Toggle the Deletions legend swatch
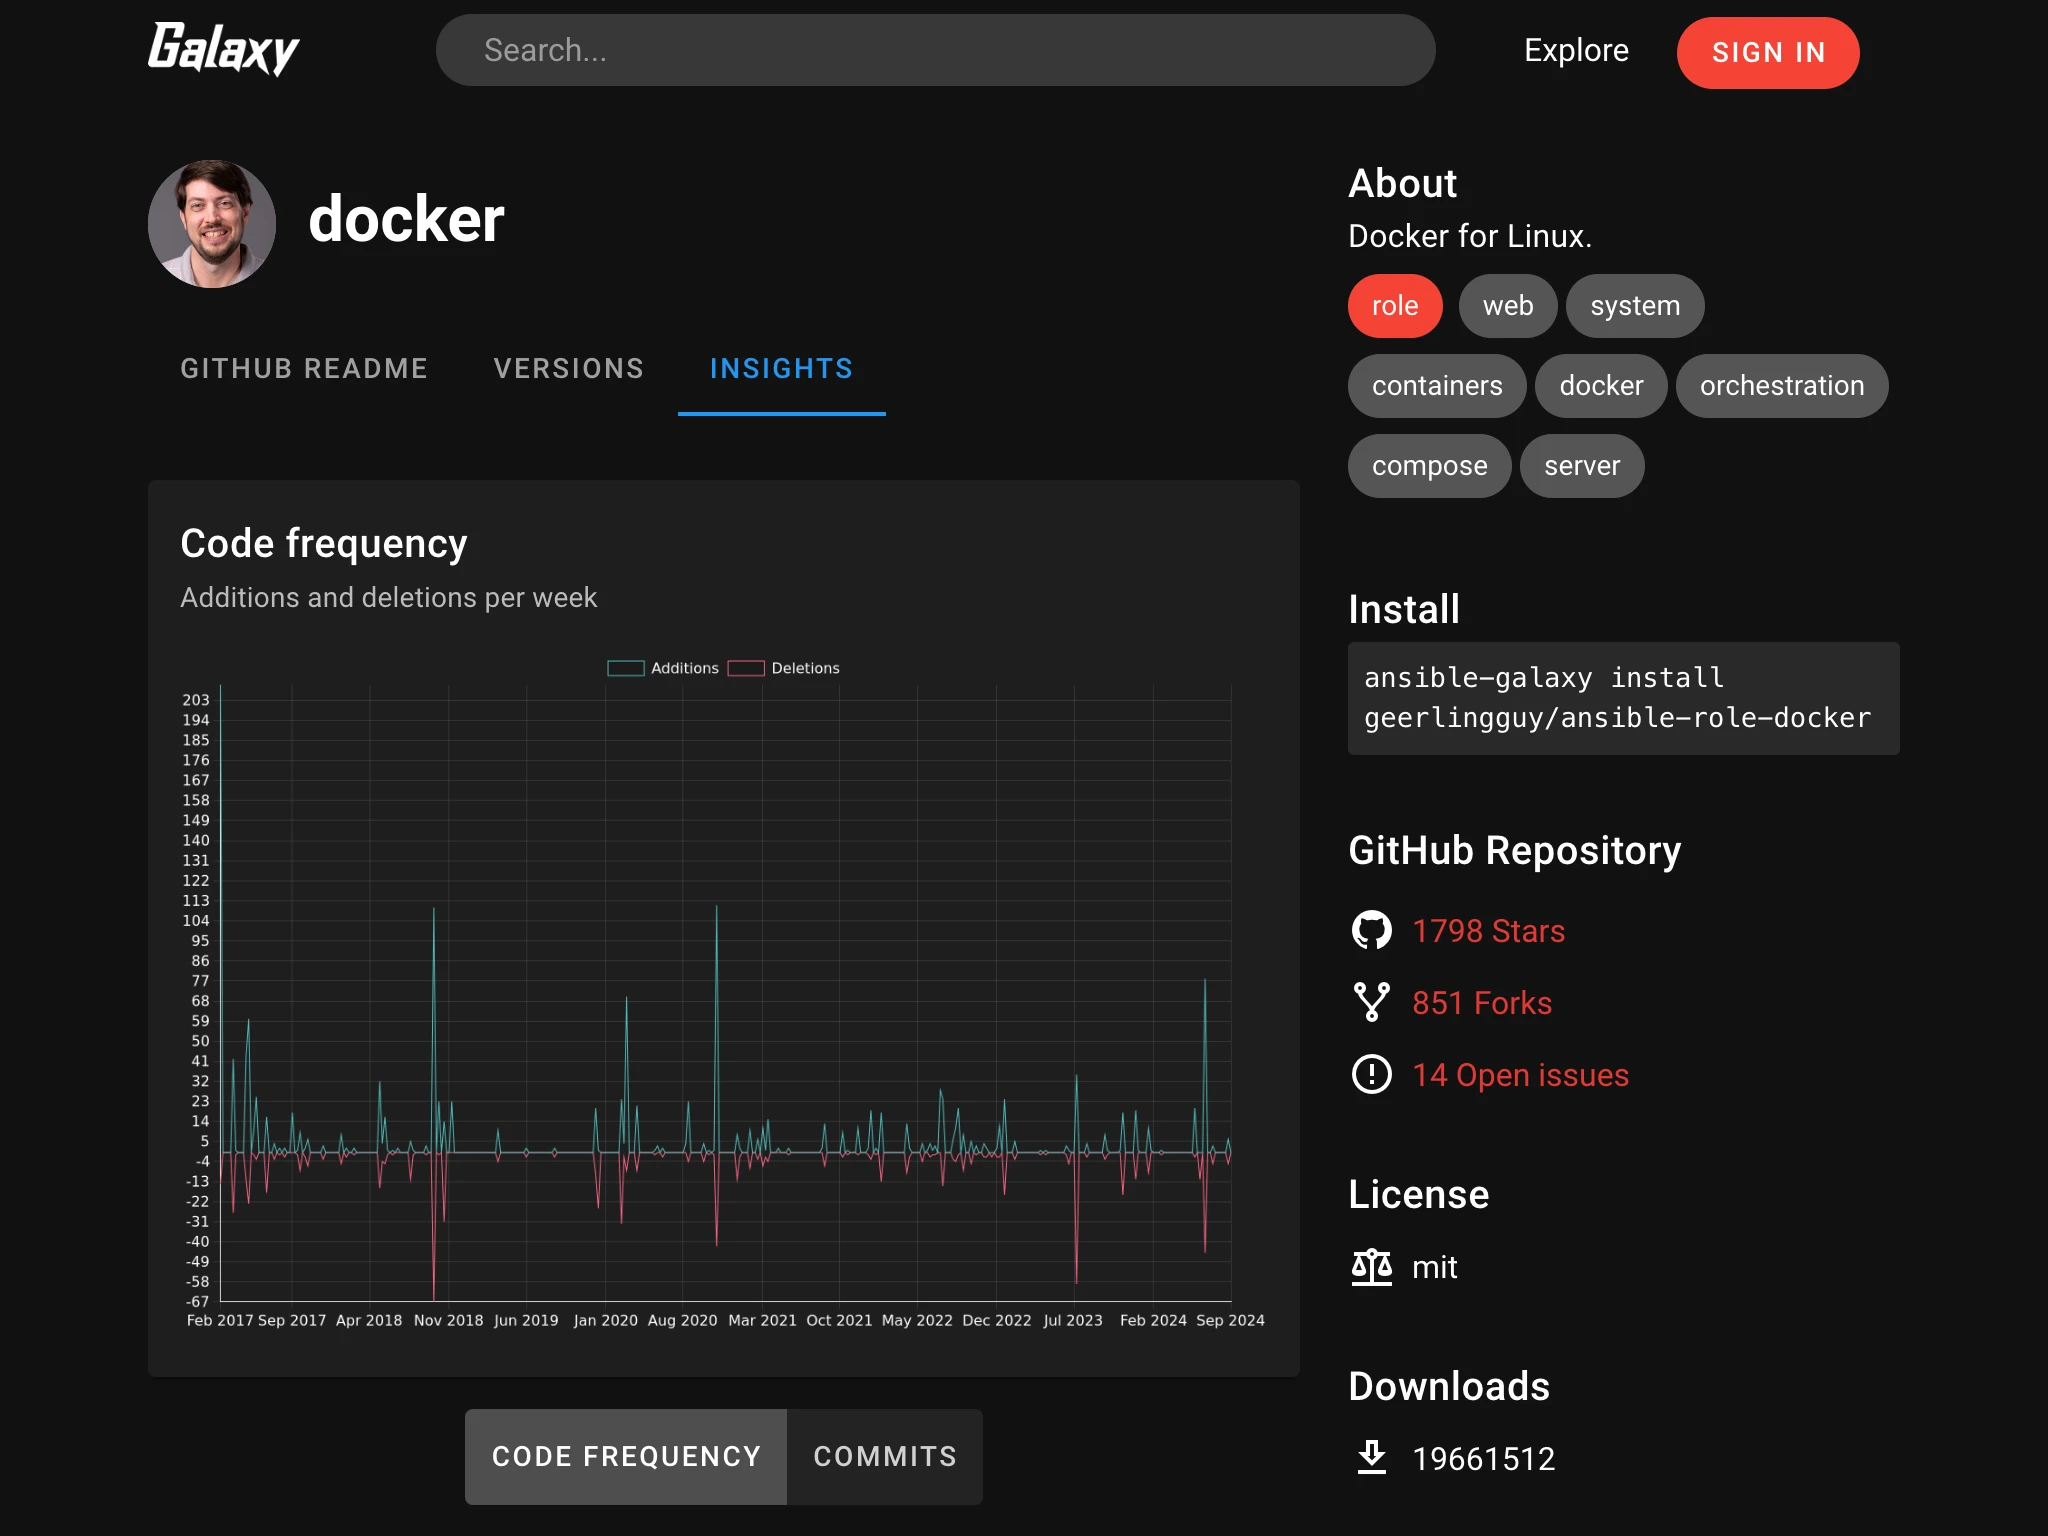 (x=746, y=668)
